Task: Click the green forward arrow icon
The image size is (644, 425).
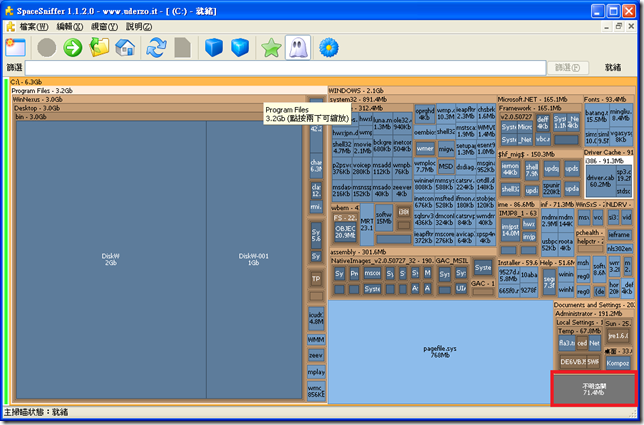Action: [73, 48]
